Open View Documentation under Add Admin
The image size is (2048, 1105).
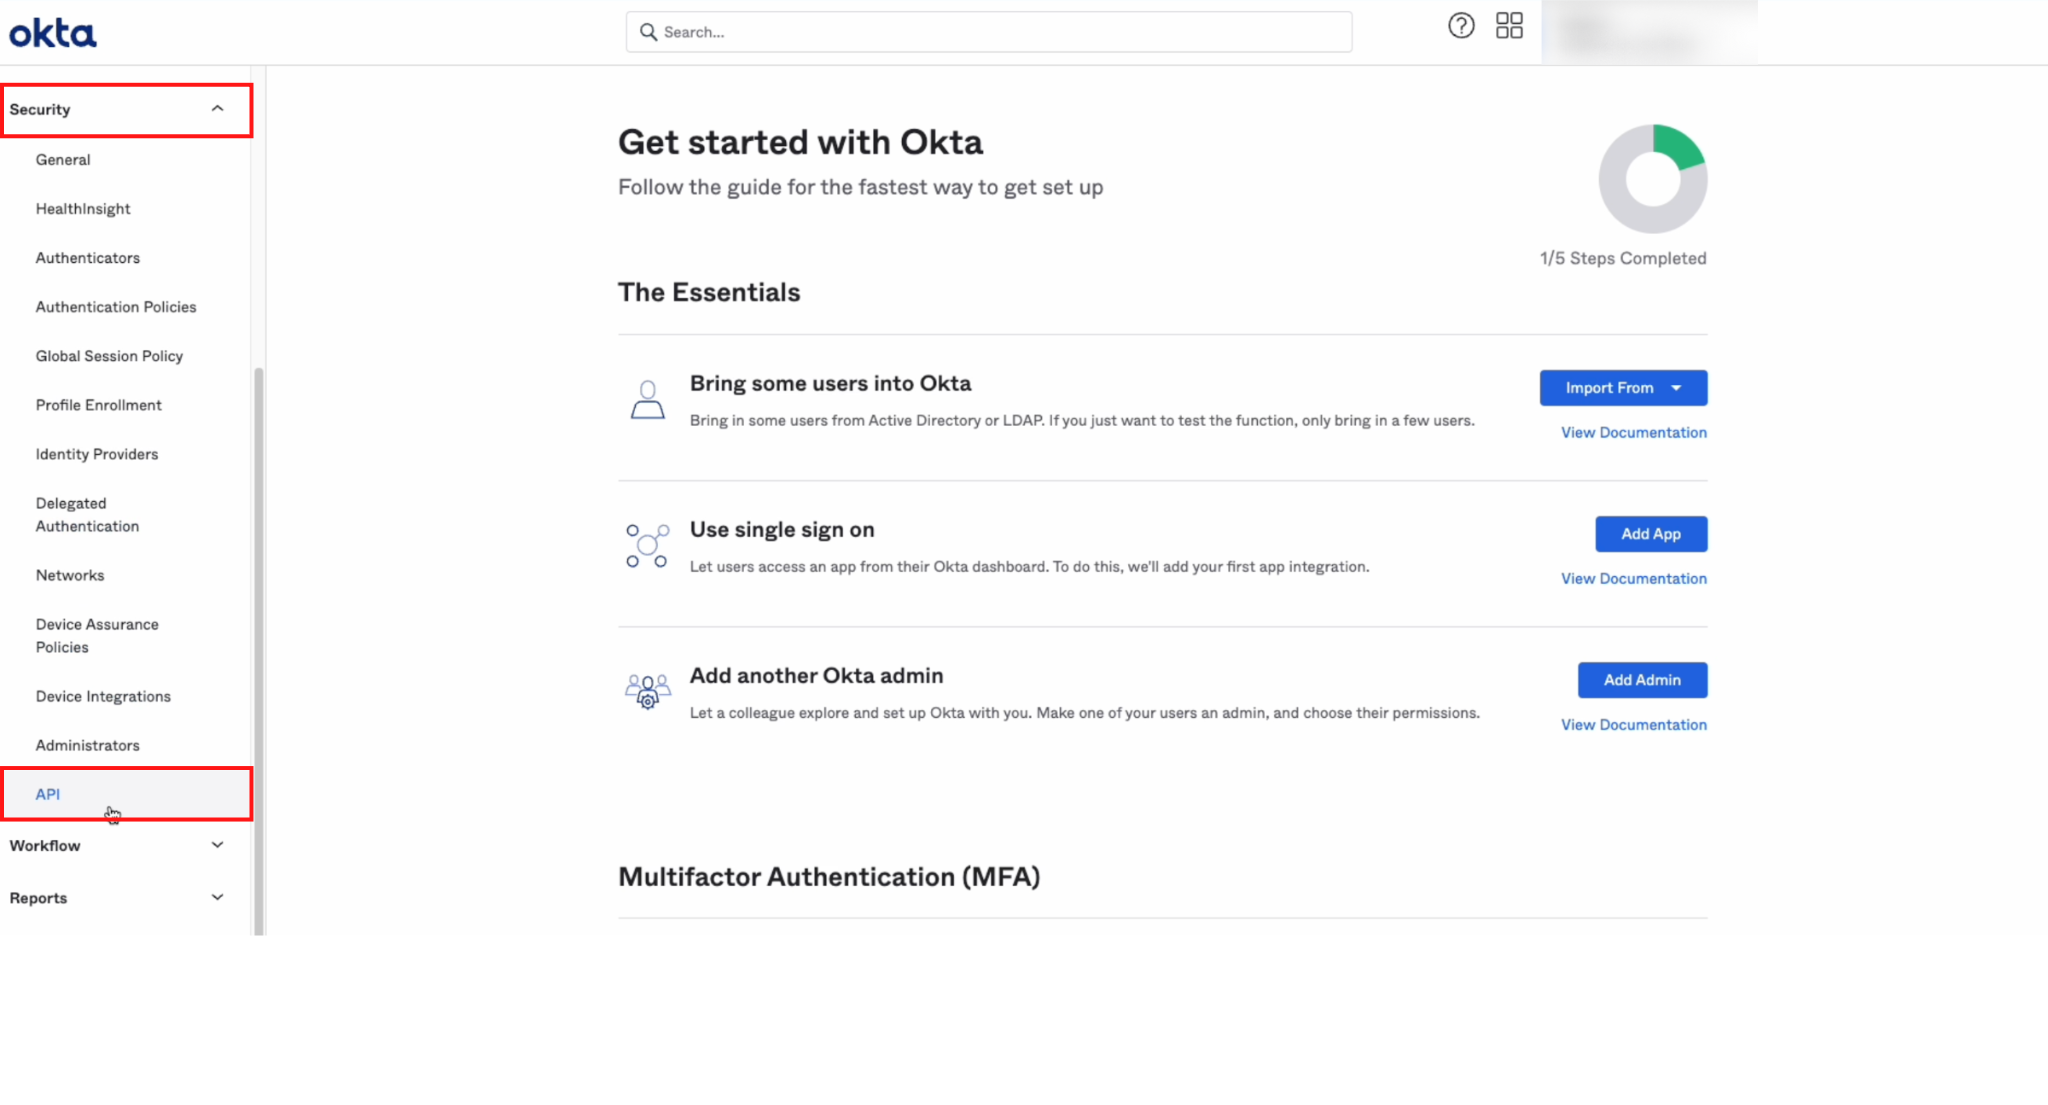click(x=1633, y=725)
